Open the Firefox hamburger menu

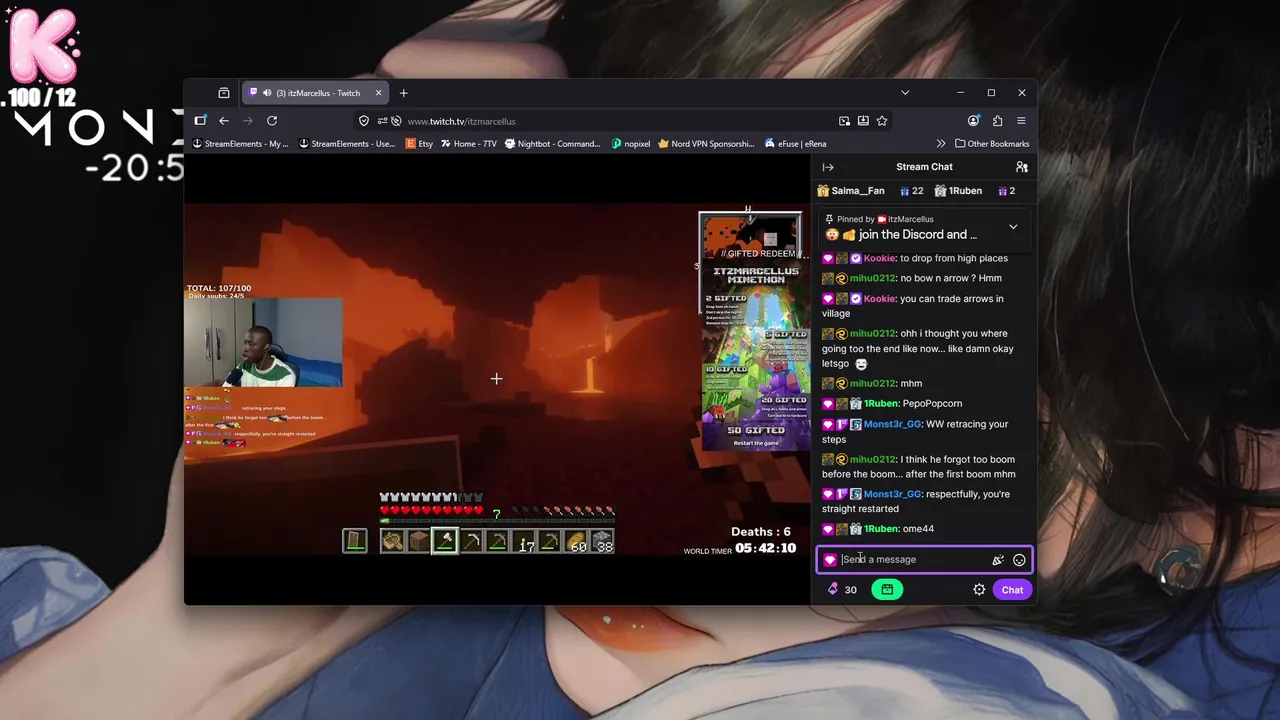[1021, 121]
